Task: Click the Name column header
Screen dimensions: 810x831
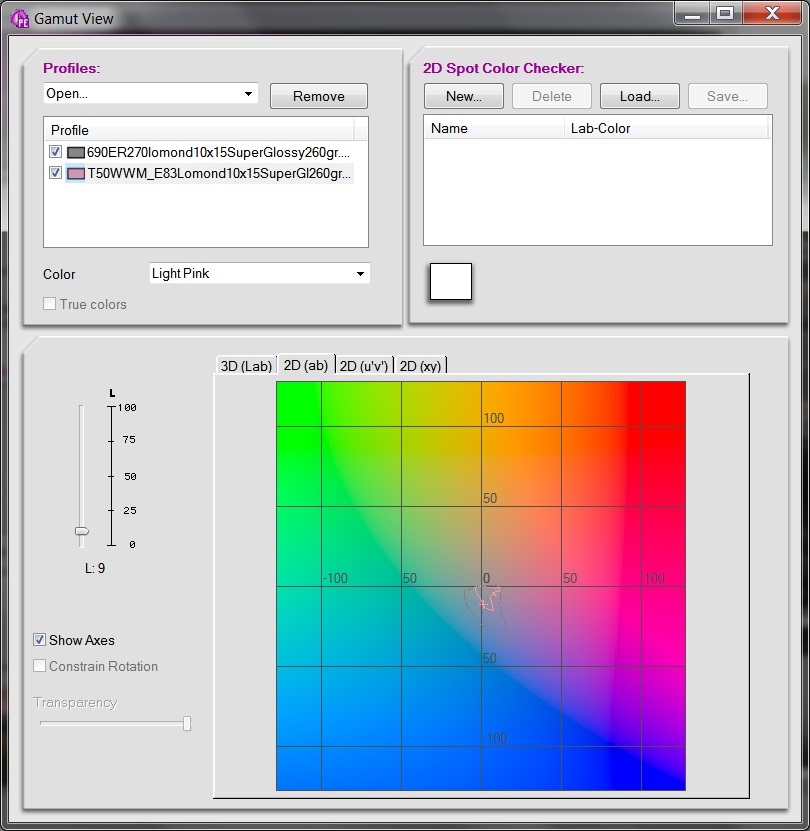Action: (495, 128)
